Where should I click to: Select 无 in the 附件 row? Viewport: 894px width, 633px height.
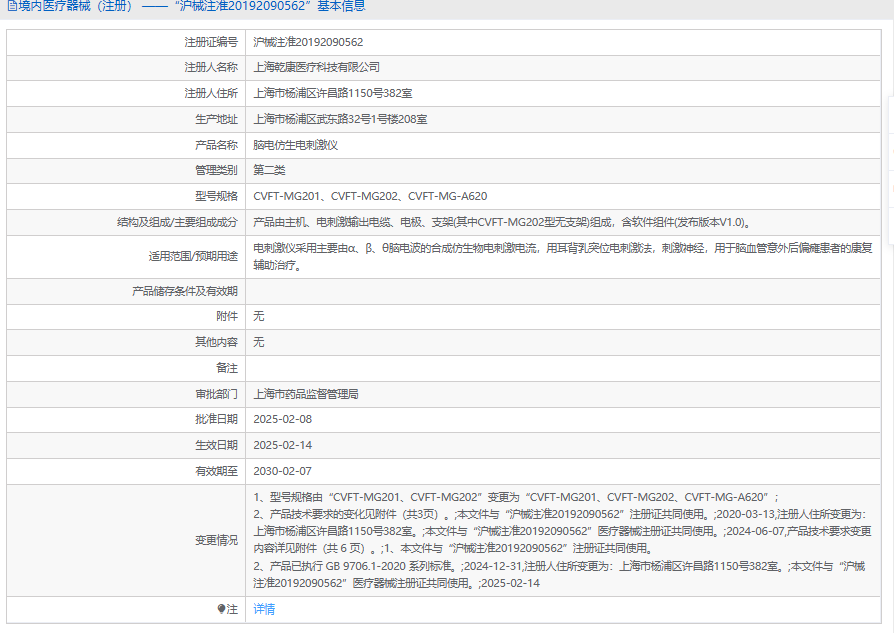(259, 316)
